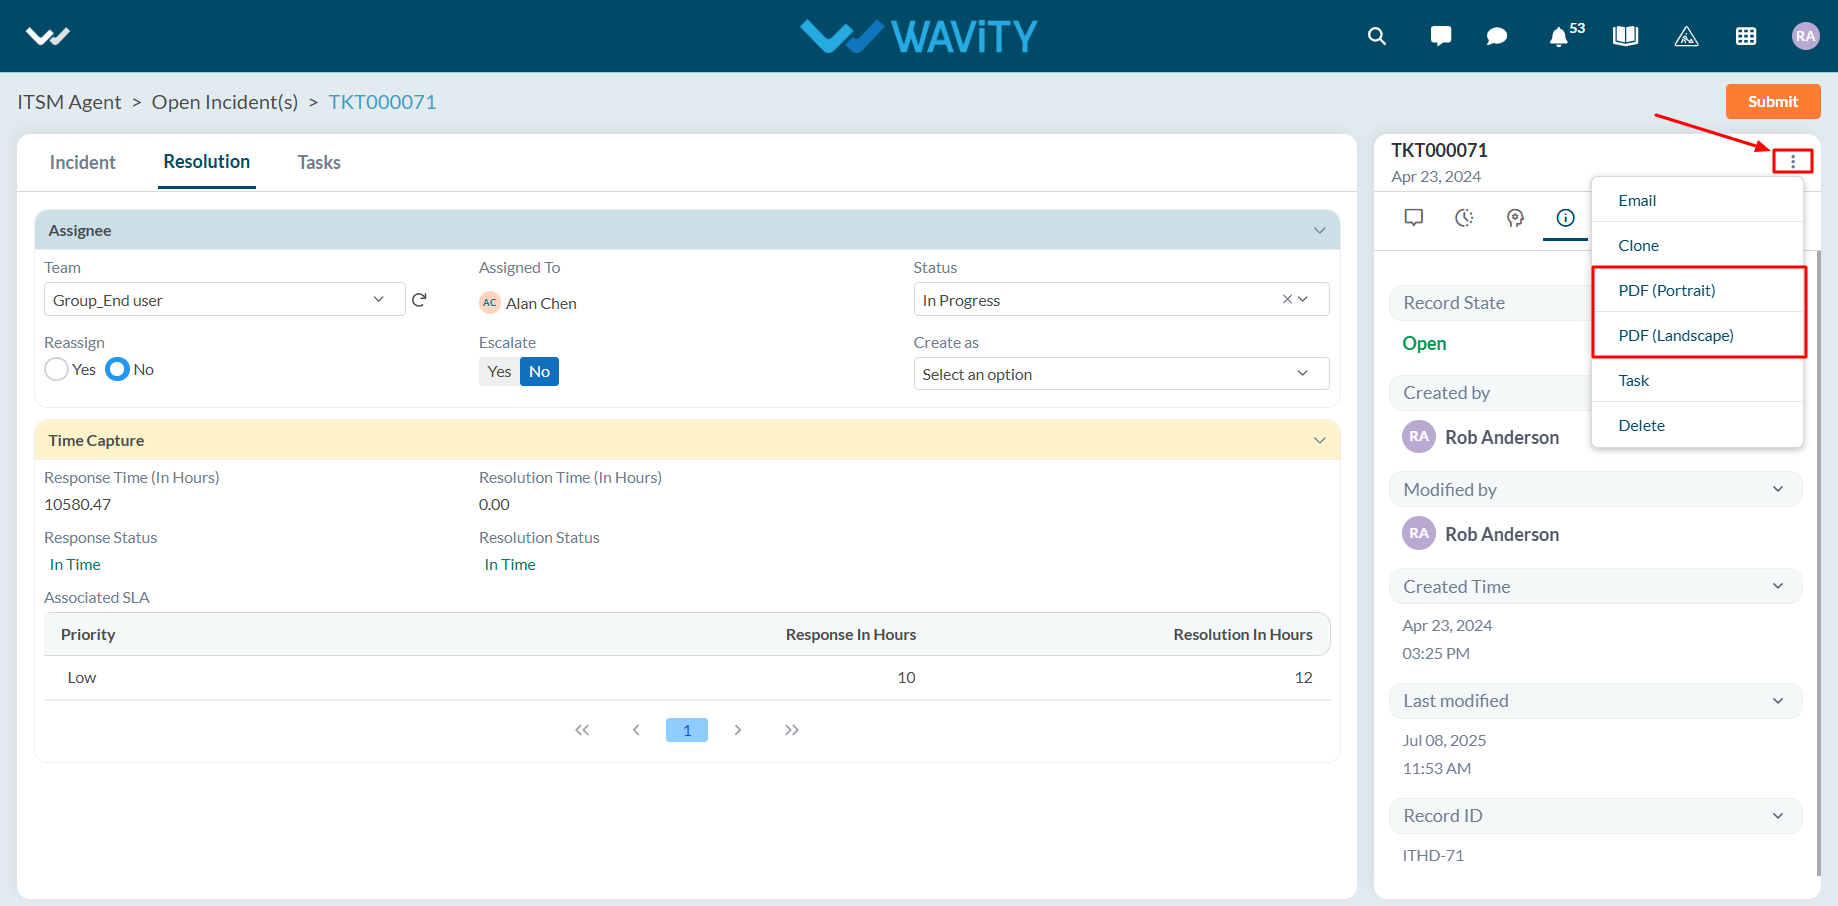This screenshot has height=906, width=1838.
Task: Click ITSM Agent breadcrumb link
Action: 69,102
